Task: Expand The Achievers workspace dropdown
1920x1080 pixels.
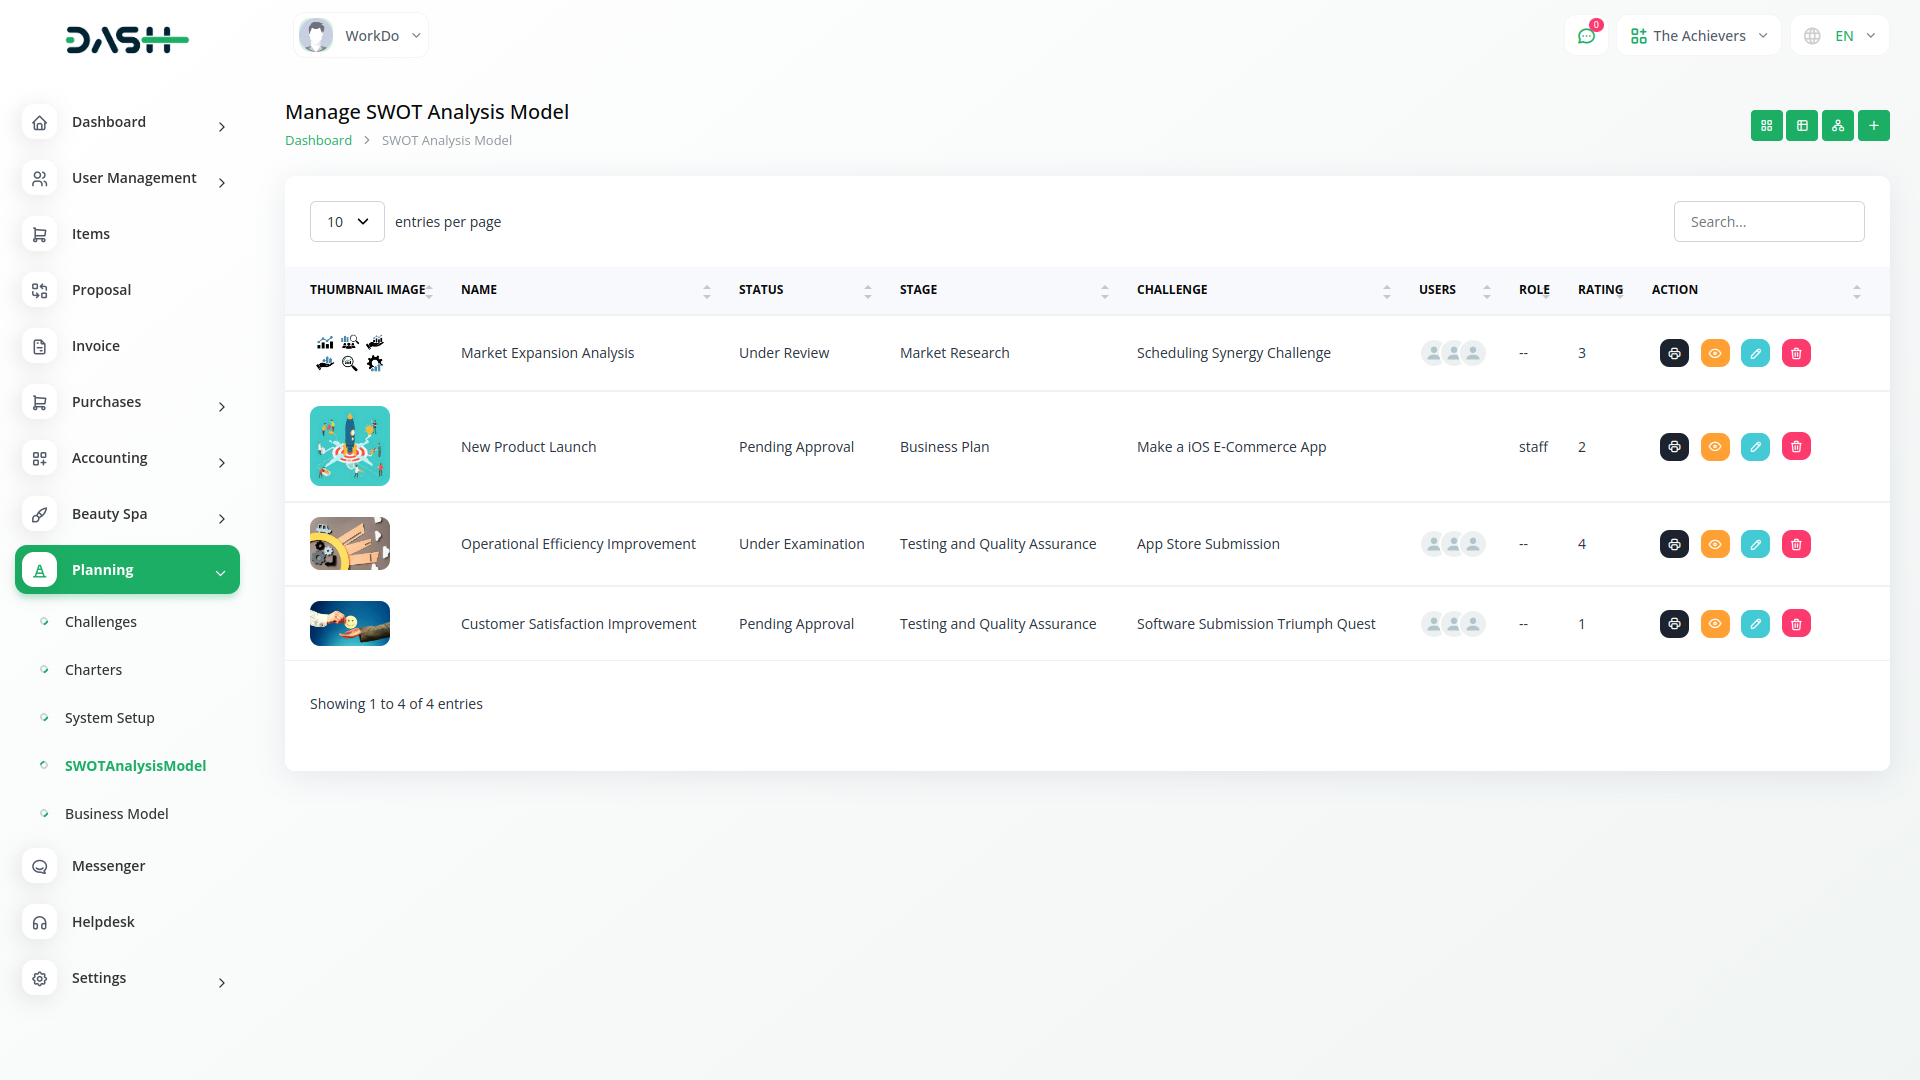Action: 1698,36
